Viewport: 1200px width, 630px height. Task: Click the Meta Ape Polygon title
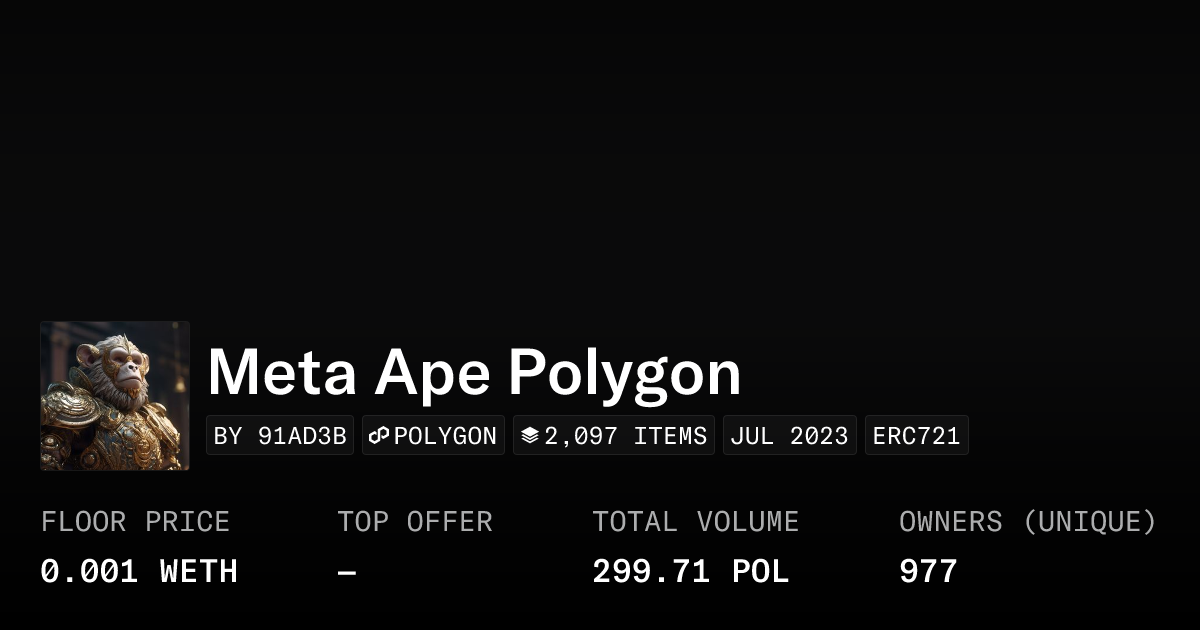[x=474, y=372]
